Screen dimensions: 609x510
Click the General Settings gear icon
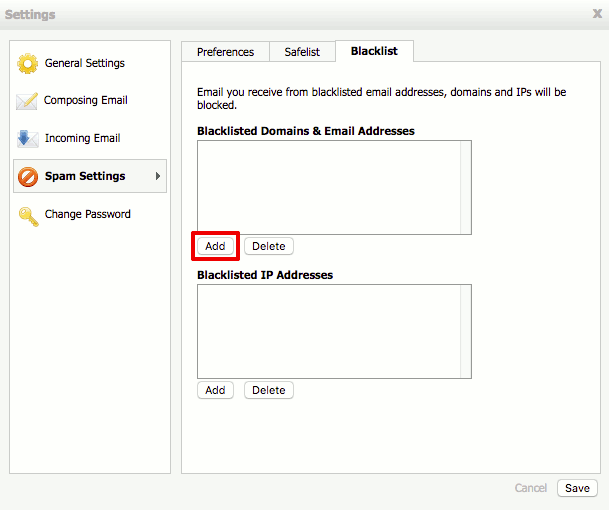pyautogui.click(x=28, y=63)
